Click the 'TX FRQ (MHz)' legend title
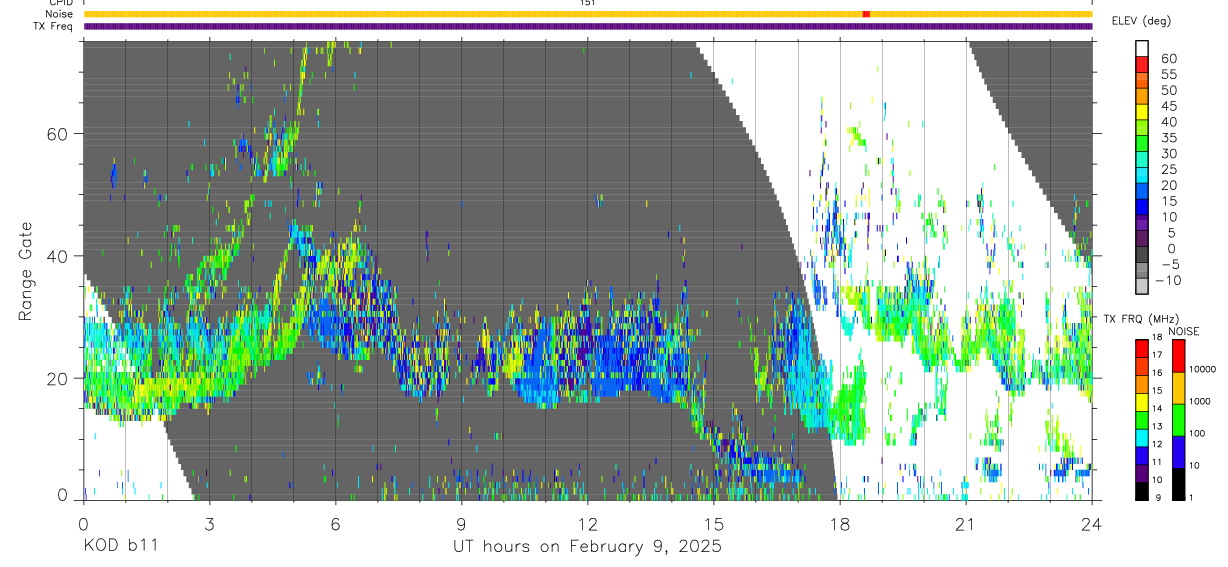Viewport: 1228px width, 567px height. [1141, 318]
